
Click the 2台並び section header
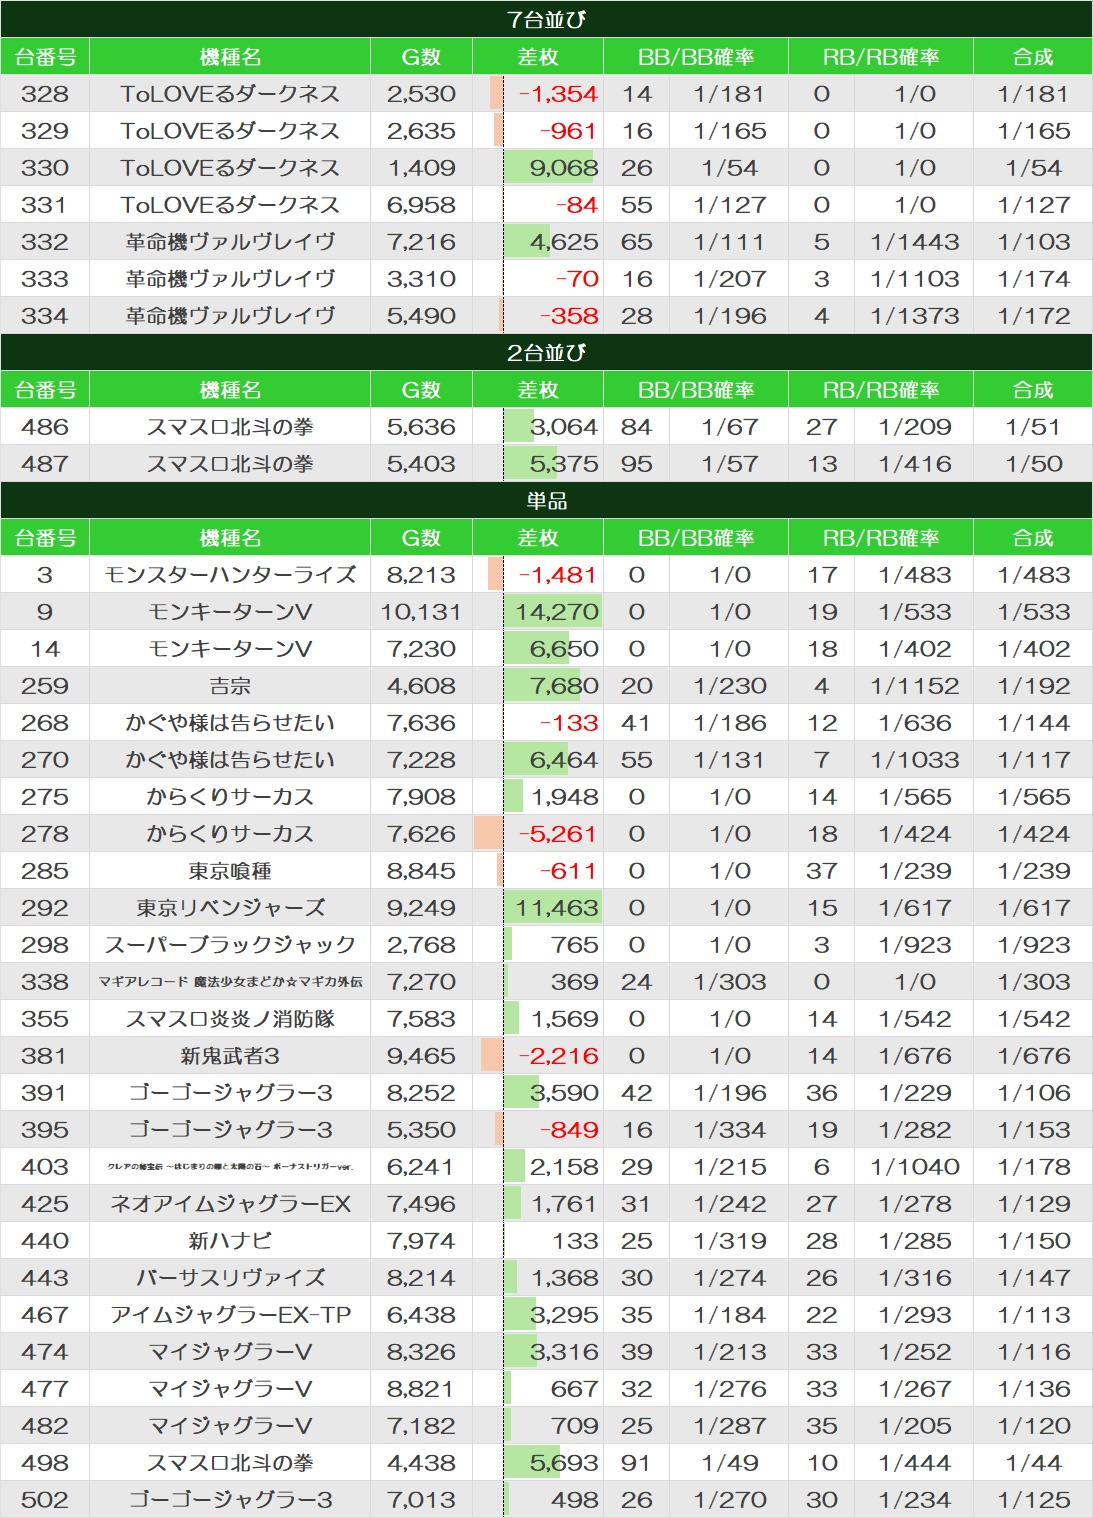tap(546, 352)
